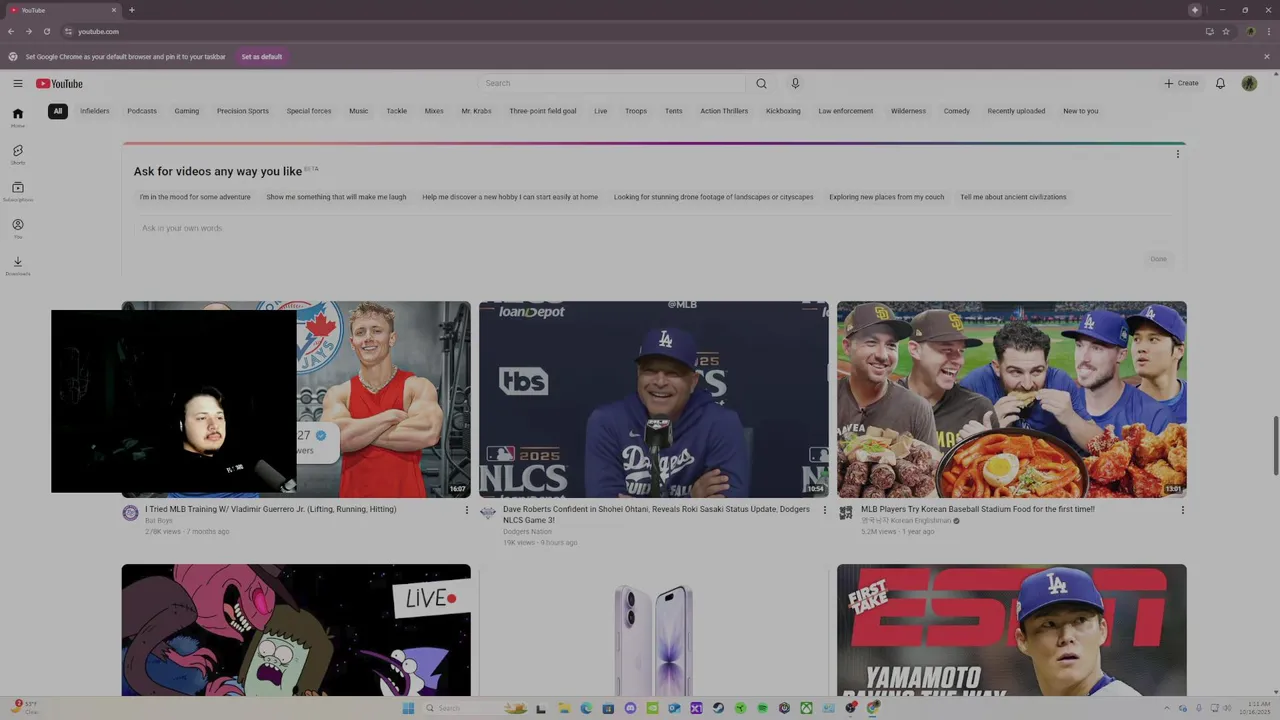Click Set as default button

[x=262, y=57]
